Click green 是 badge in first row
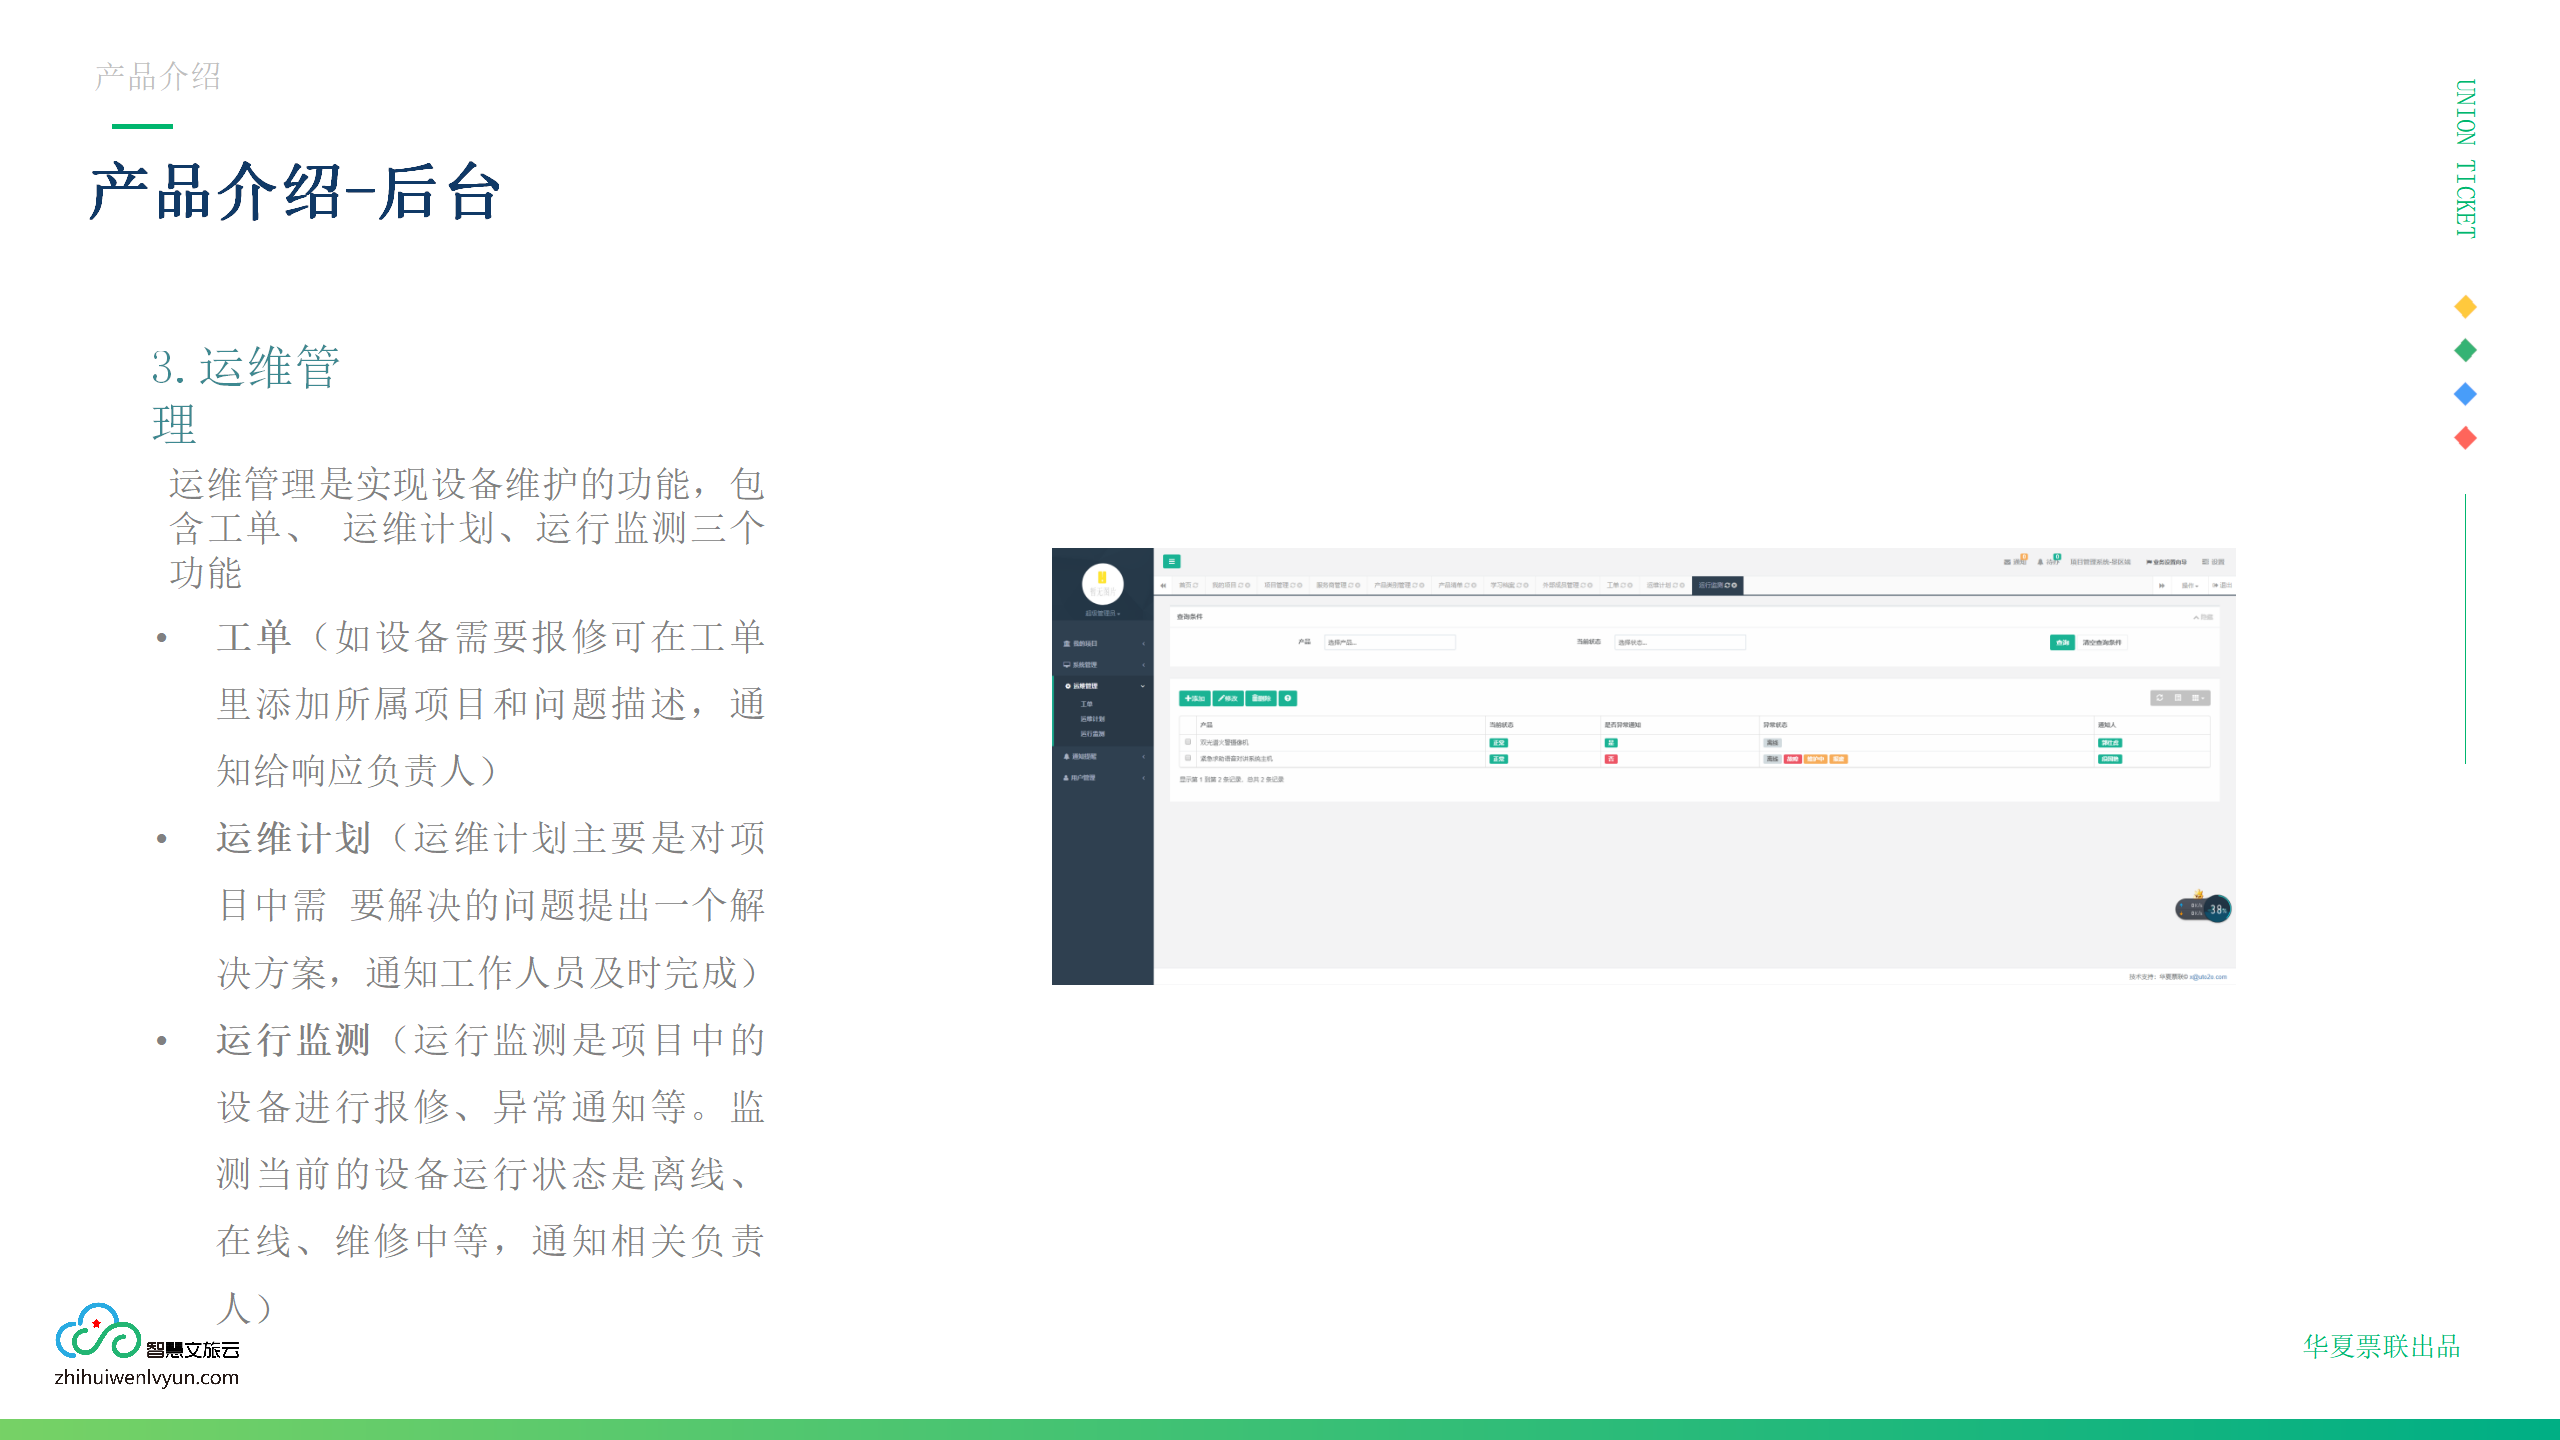 point(1611,743)
